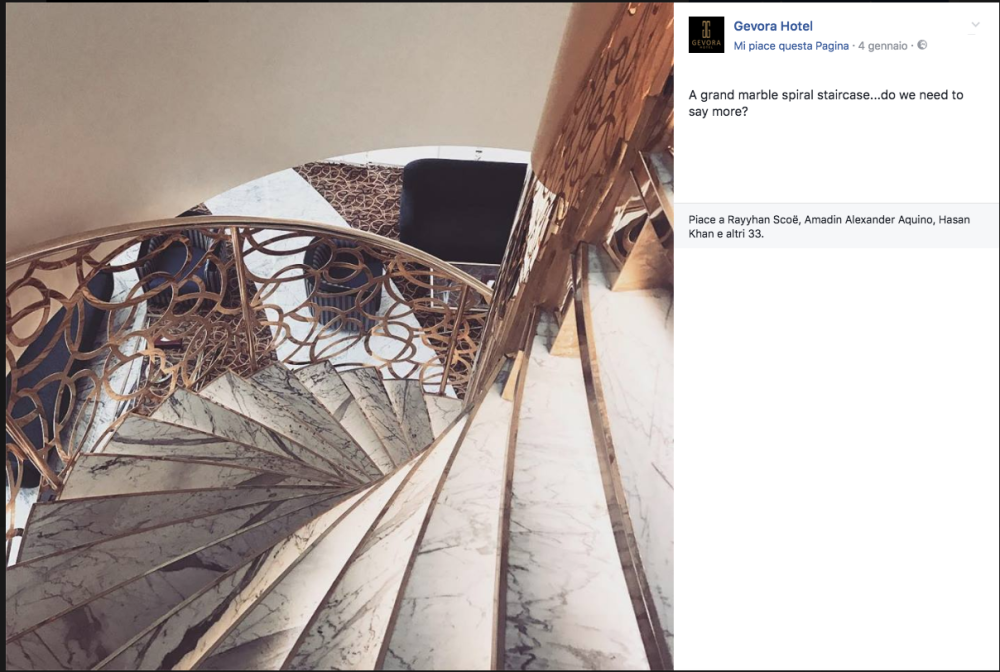1000x672 pixels.
Task: Click Hasan Khan in the likes list
Action: click(x=829, y=226)
